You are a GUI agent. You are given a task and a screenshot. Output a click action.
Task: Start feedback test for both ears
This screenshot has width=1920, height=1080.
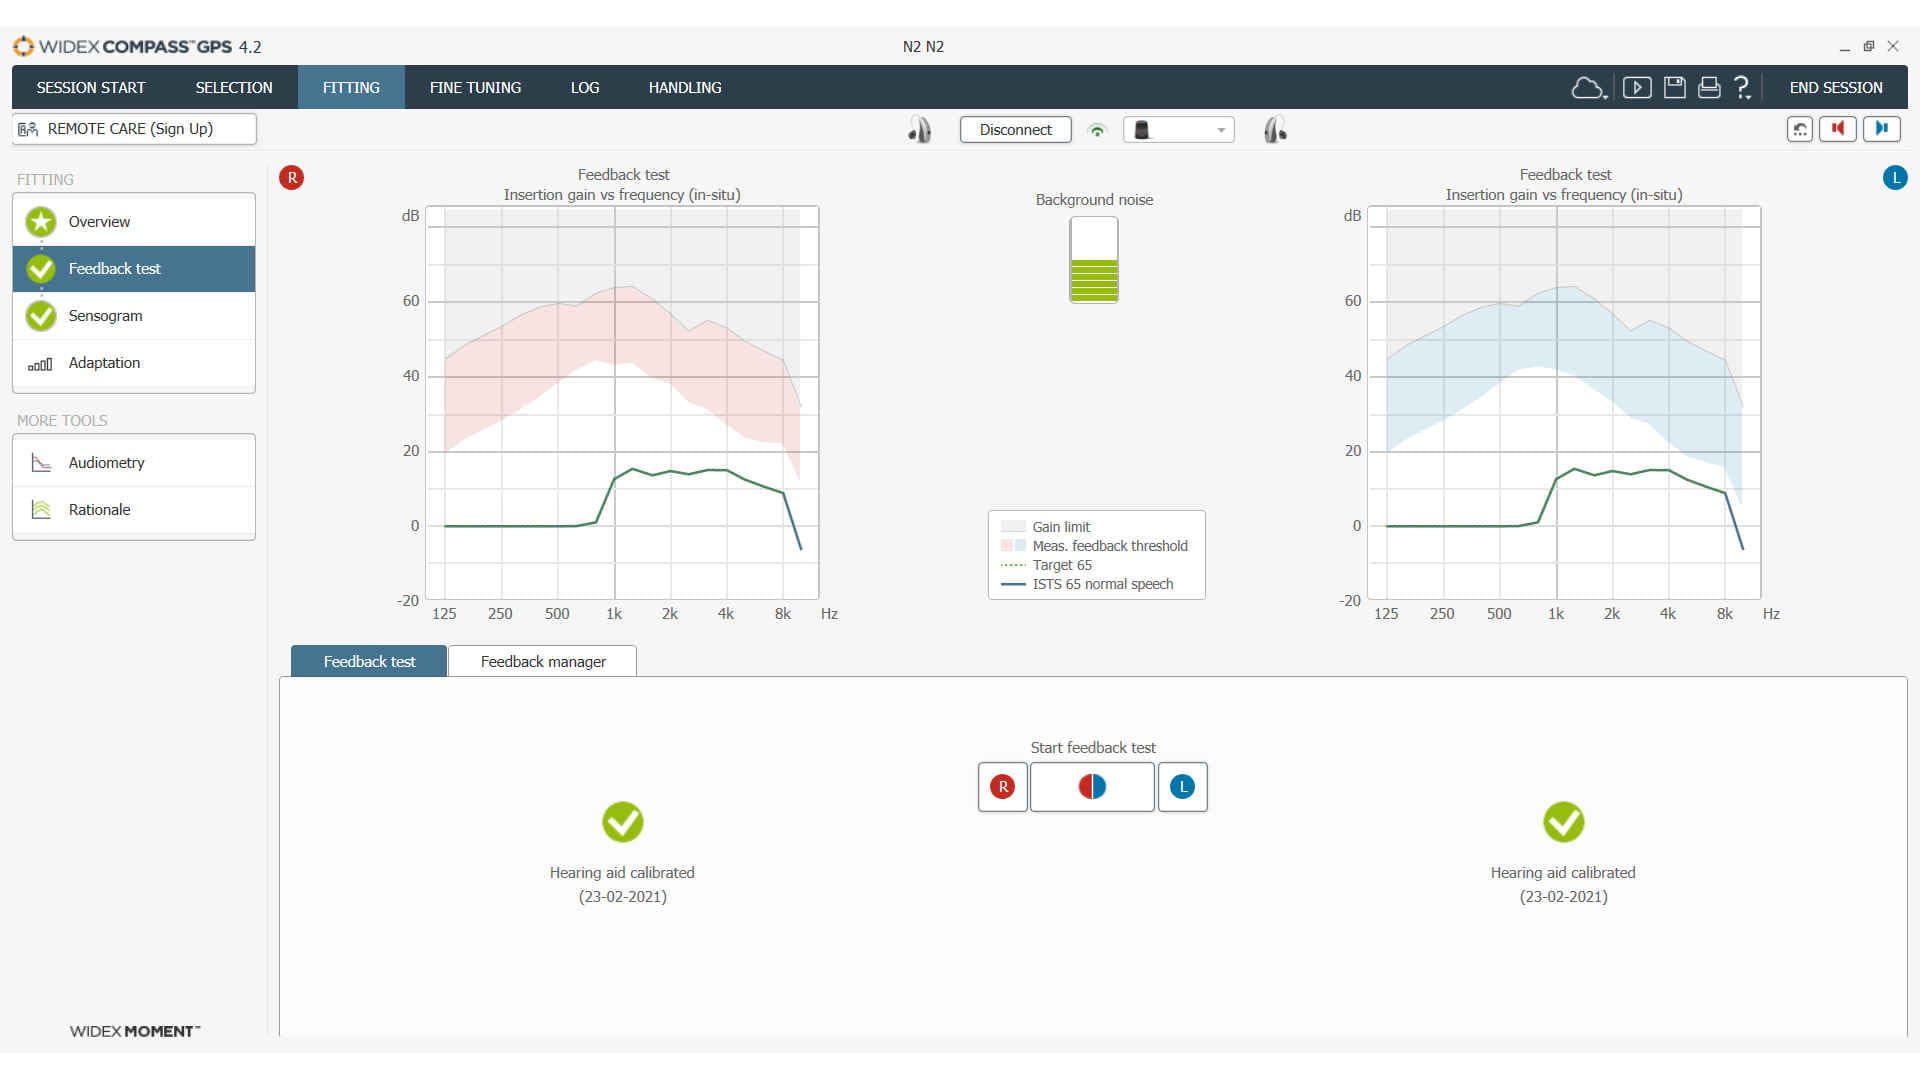pyautogui.click(x=1092, y=787)
